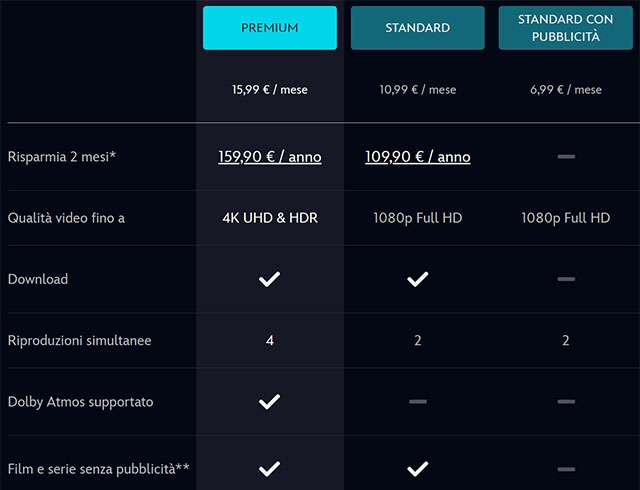The width and height of the screenshot is (640, 490).
Task: Click the Premium Dolby Atmos checkmark
Action: pos(269,402)
